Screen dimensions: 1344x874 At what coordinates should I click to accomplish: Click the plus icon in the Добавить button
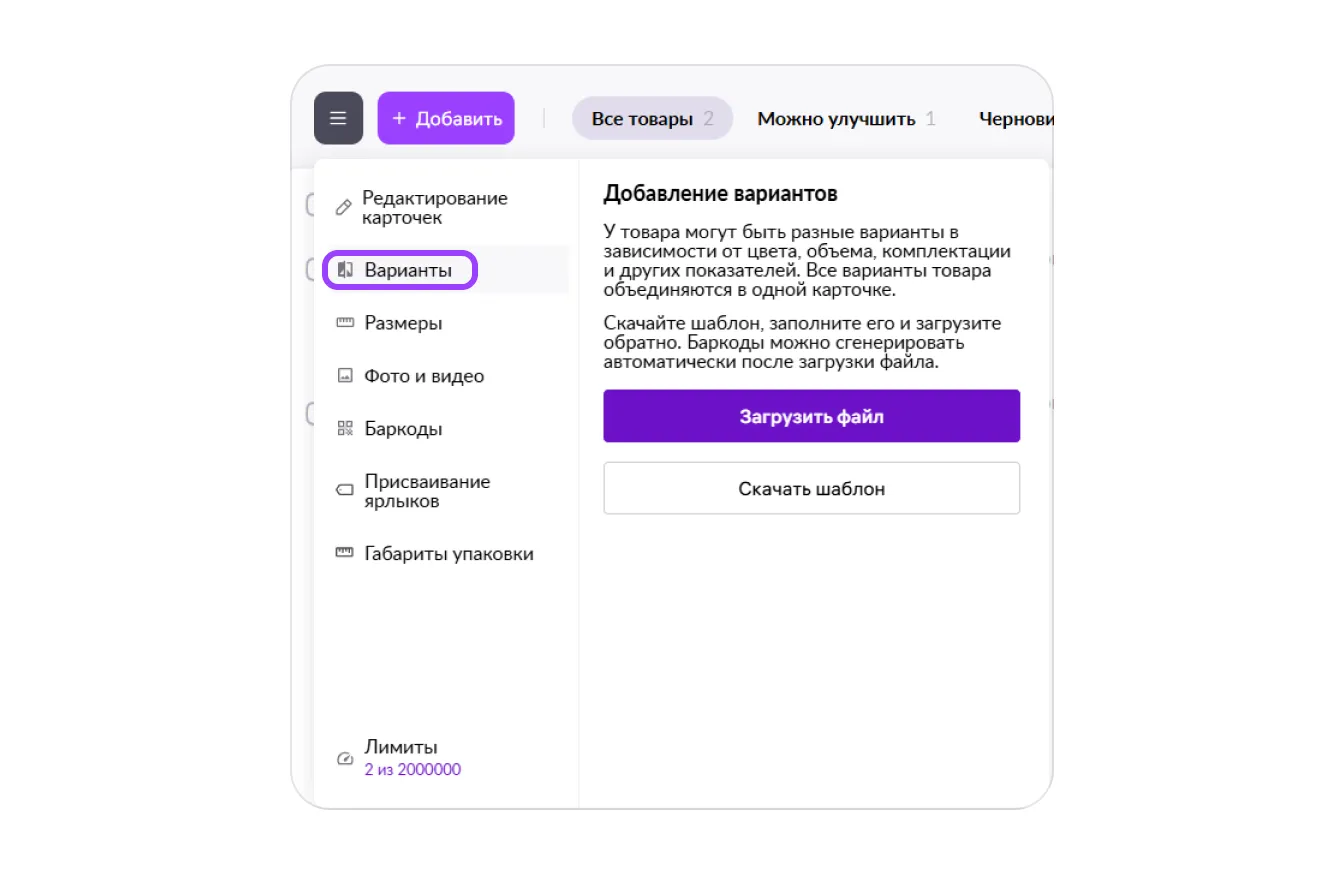coord(399,119)
